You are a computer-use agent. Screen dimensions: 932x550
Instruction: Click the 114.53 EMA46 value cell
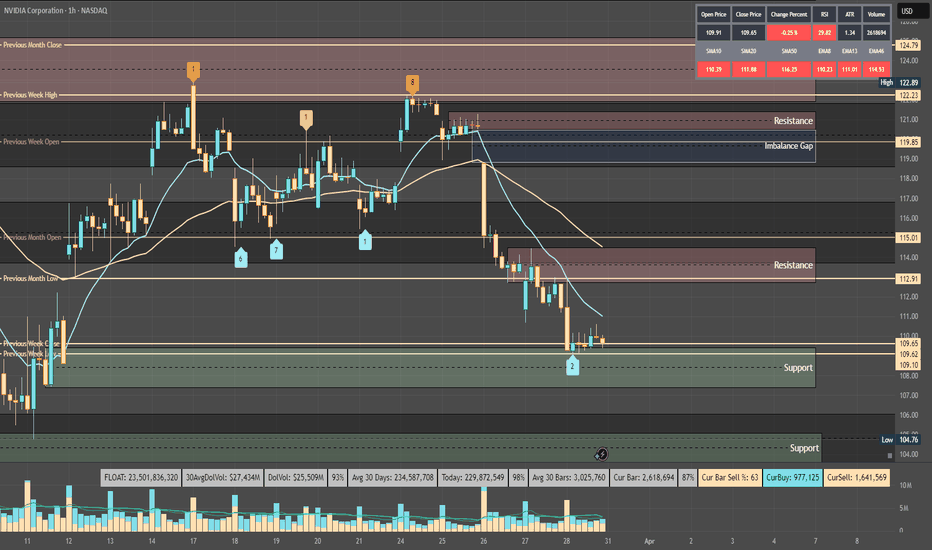tap(876, 70)
